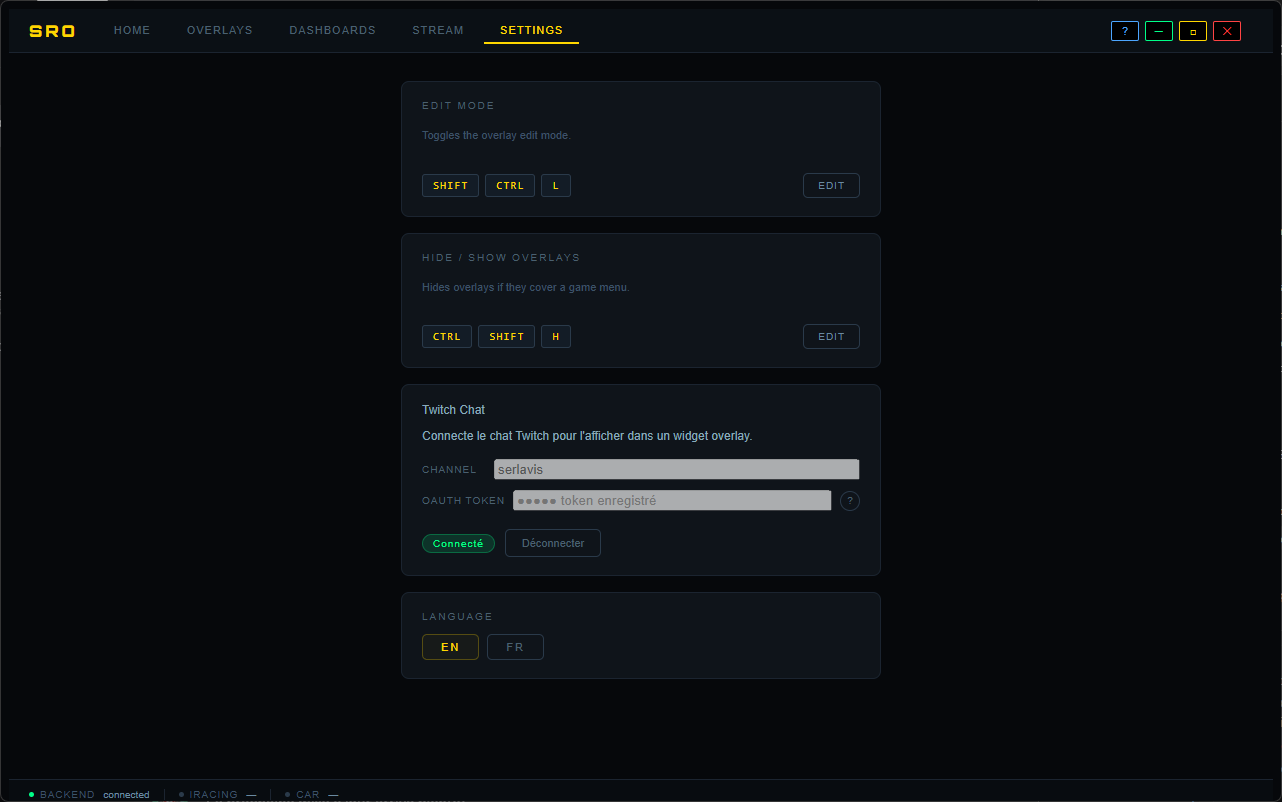Click the EDIT MODE section title
Viewport: 1282px width, 802px height.
click(x=458, y=106)
